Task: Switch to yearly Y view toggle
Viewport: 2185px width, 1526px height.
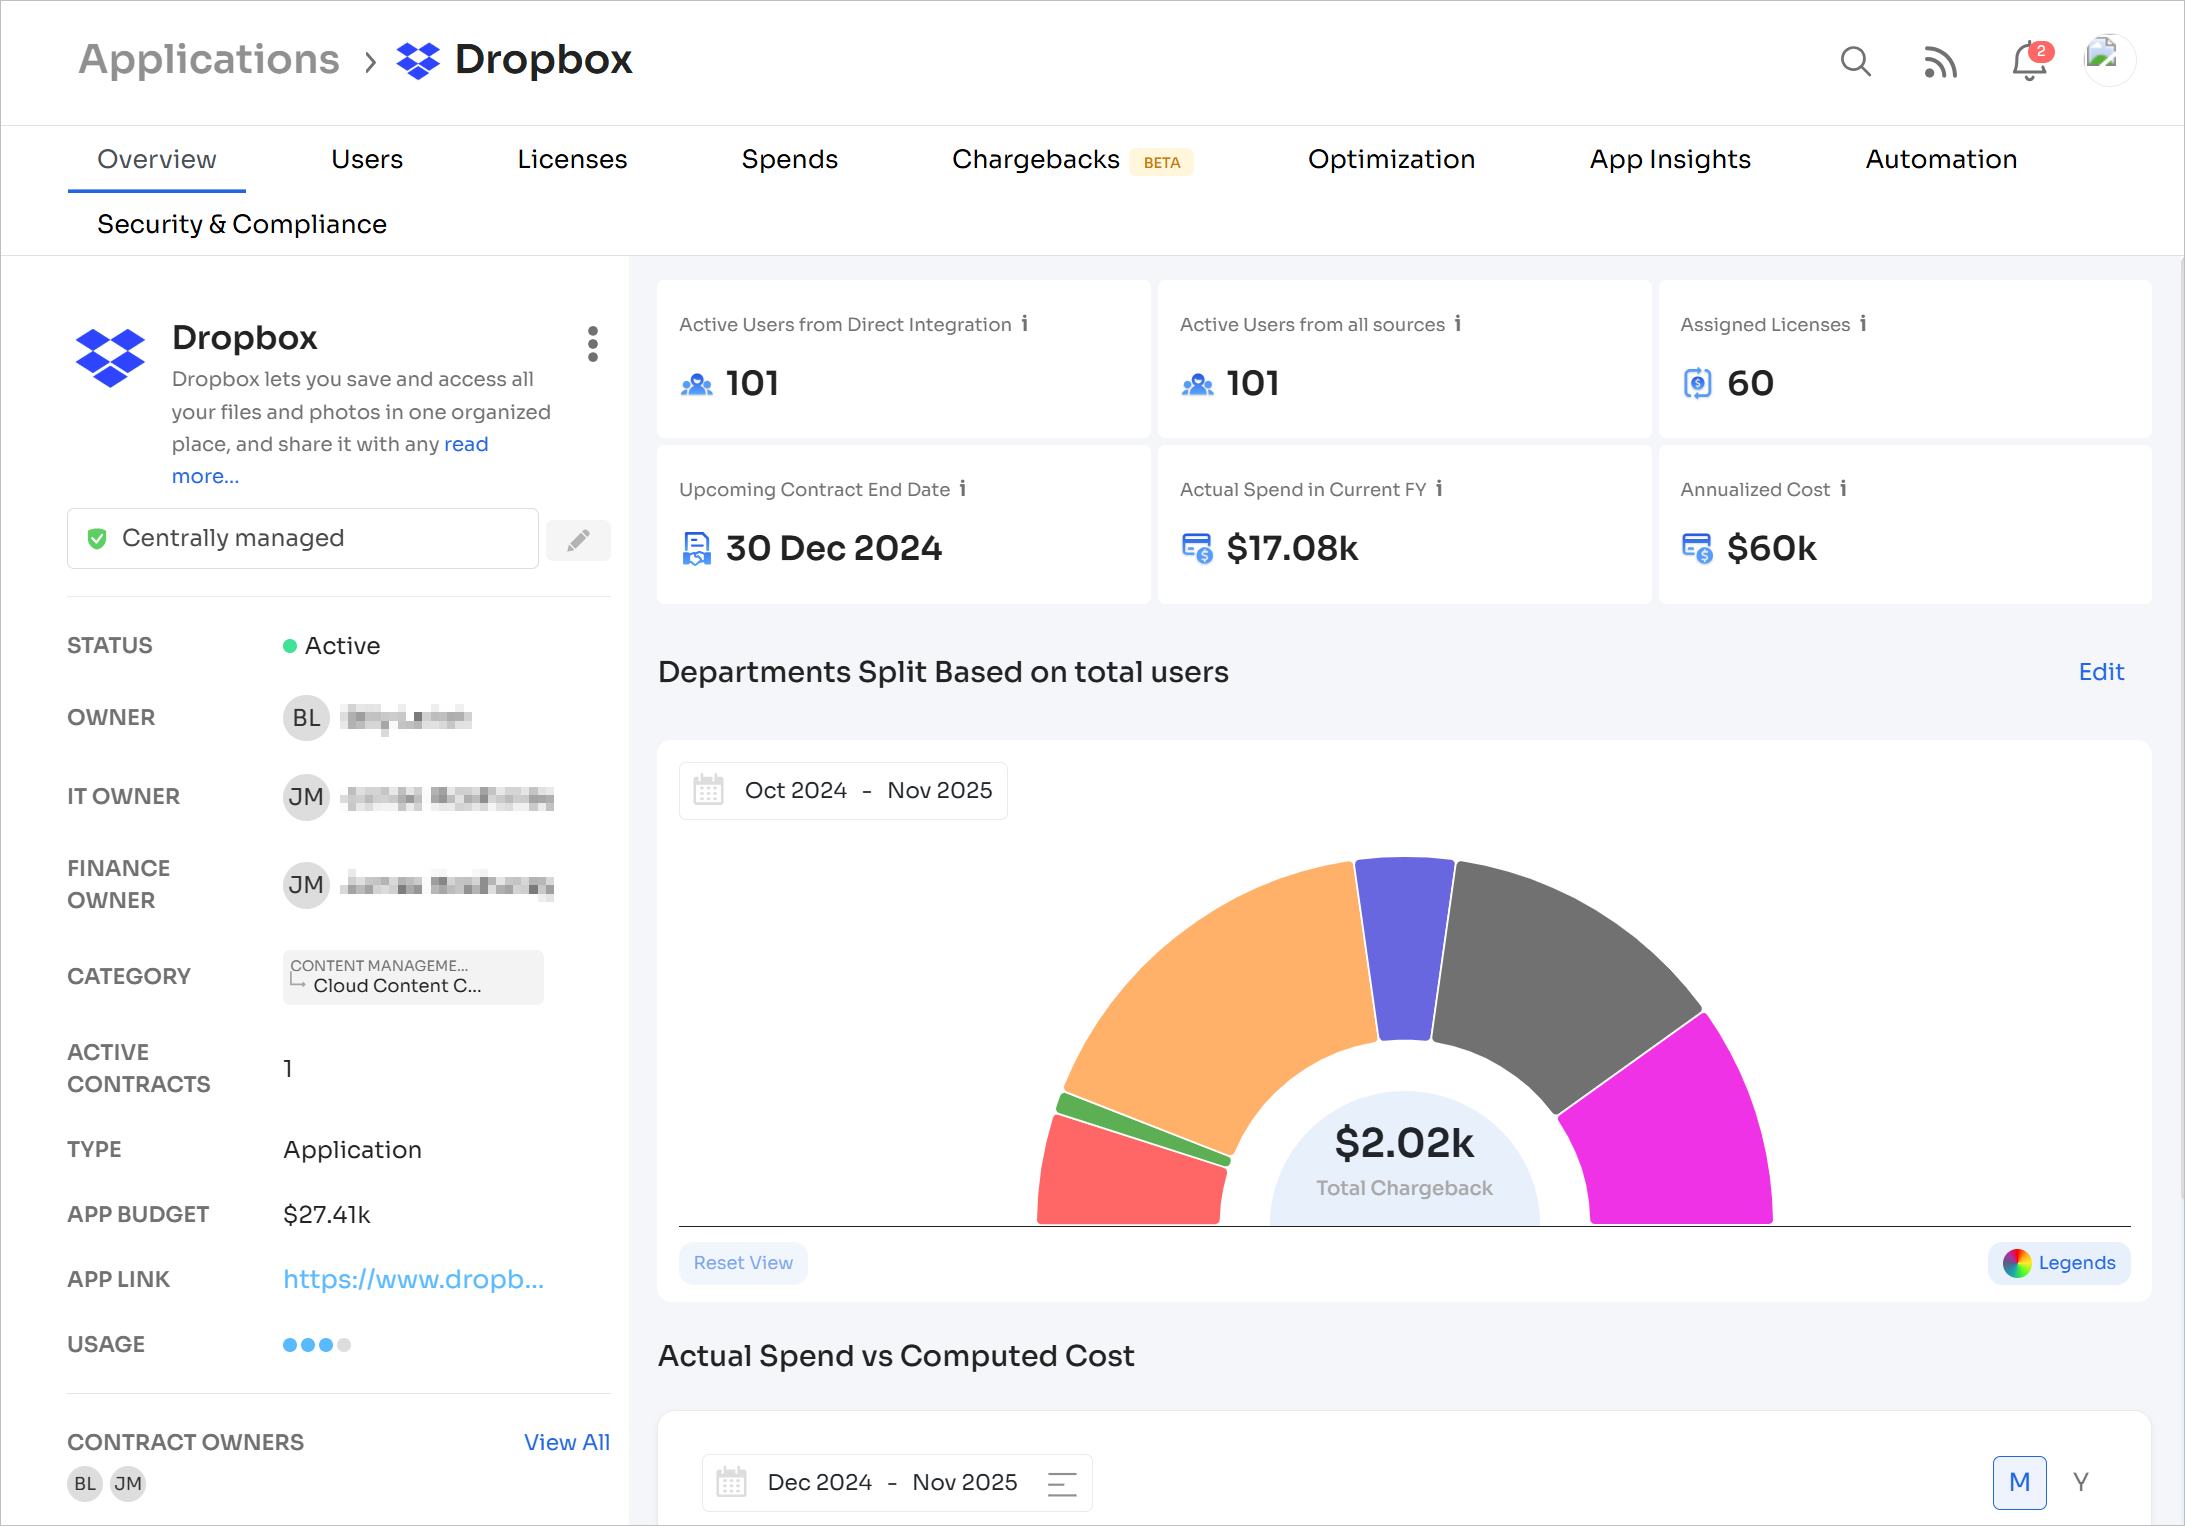Action: pyautogui.click(x=2081, y=1482)
